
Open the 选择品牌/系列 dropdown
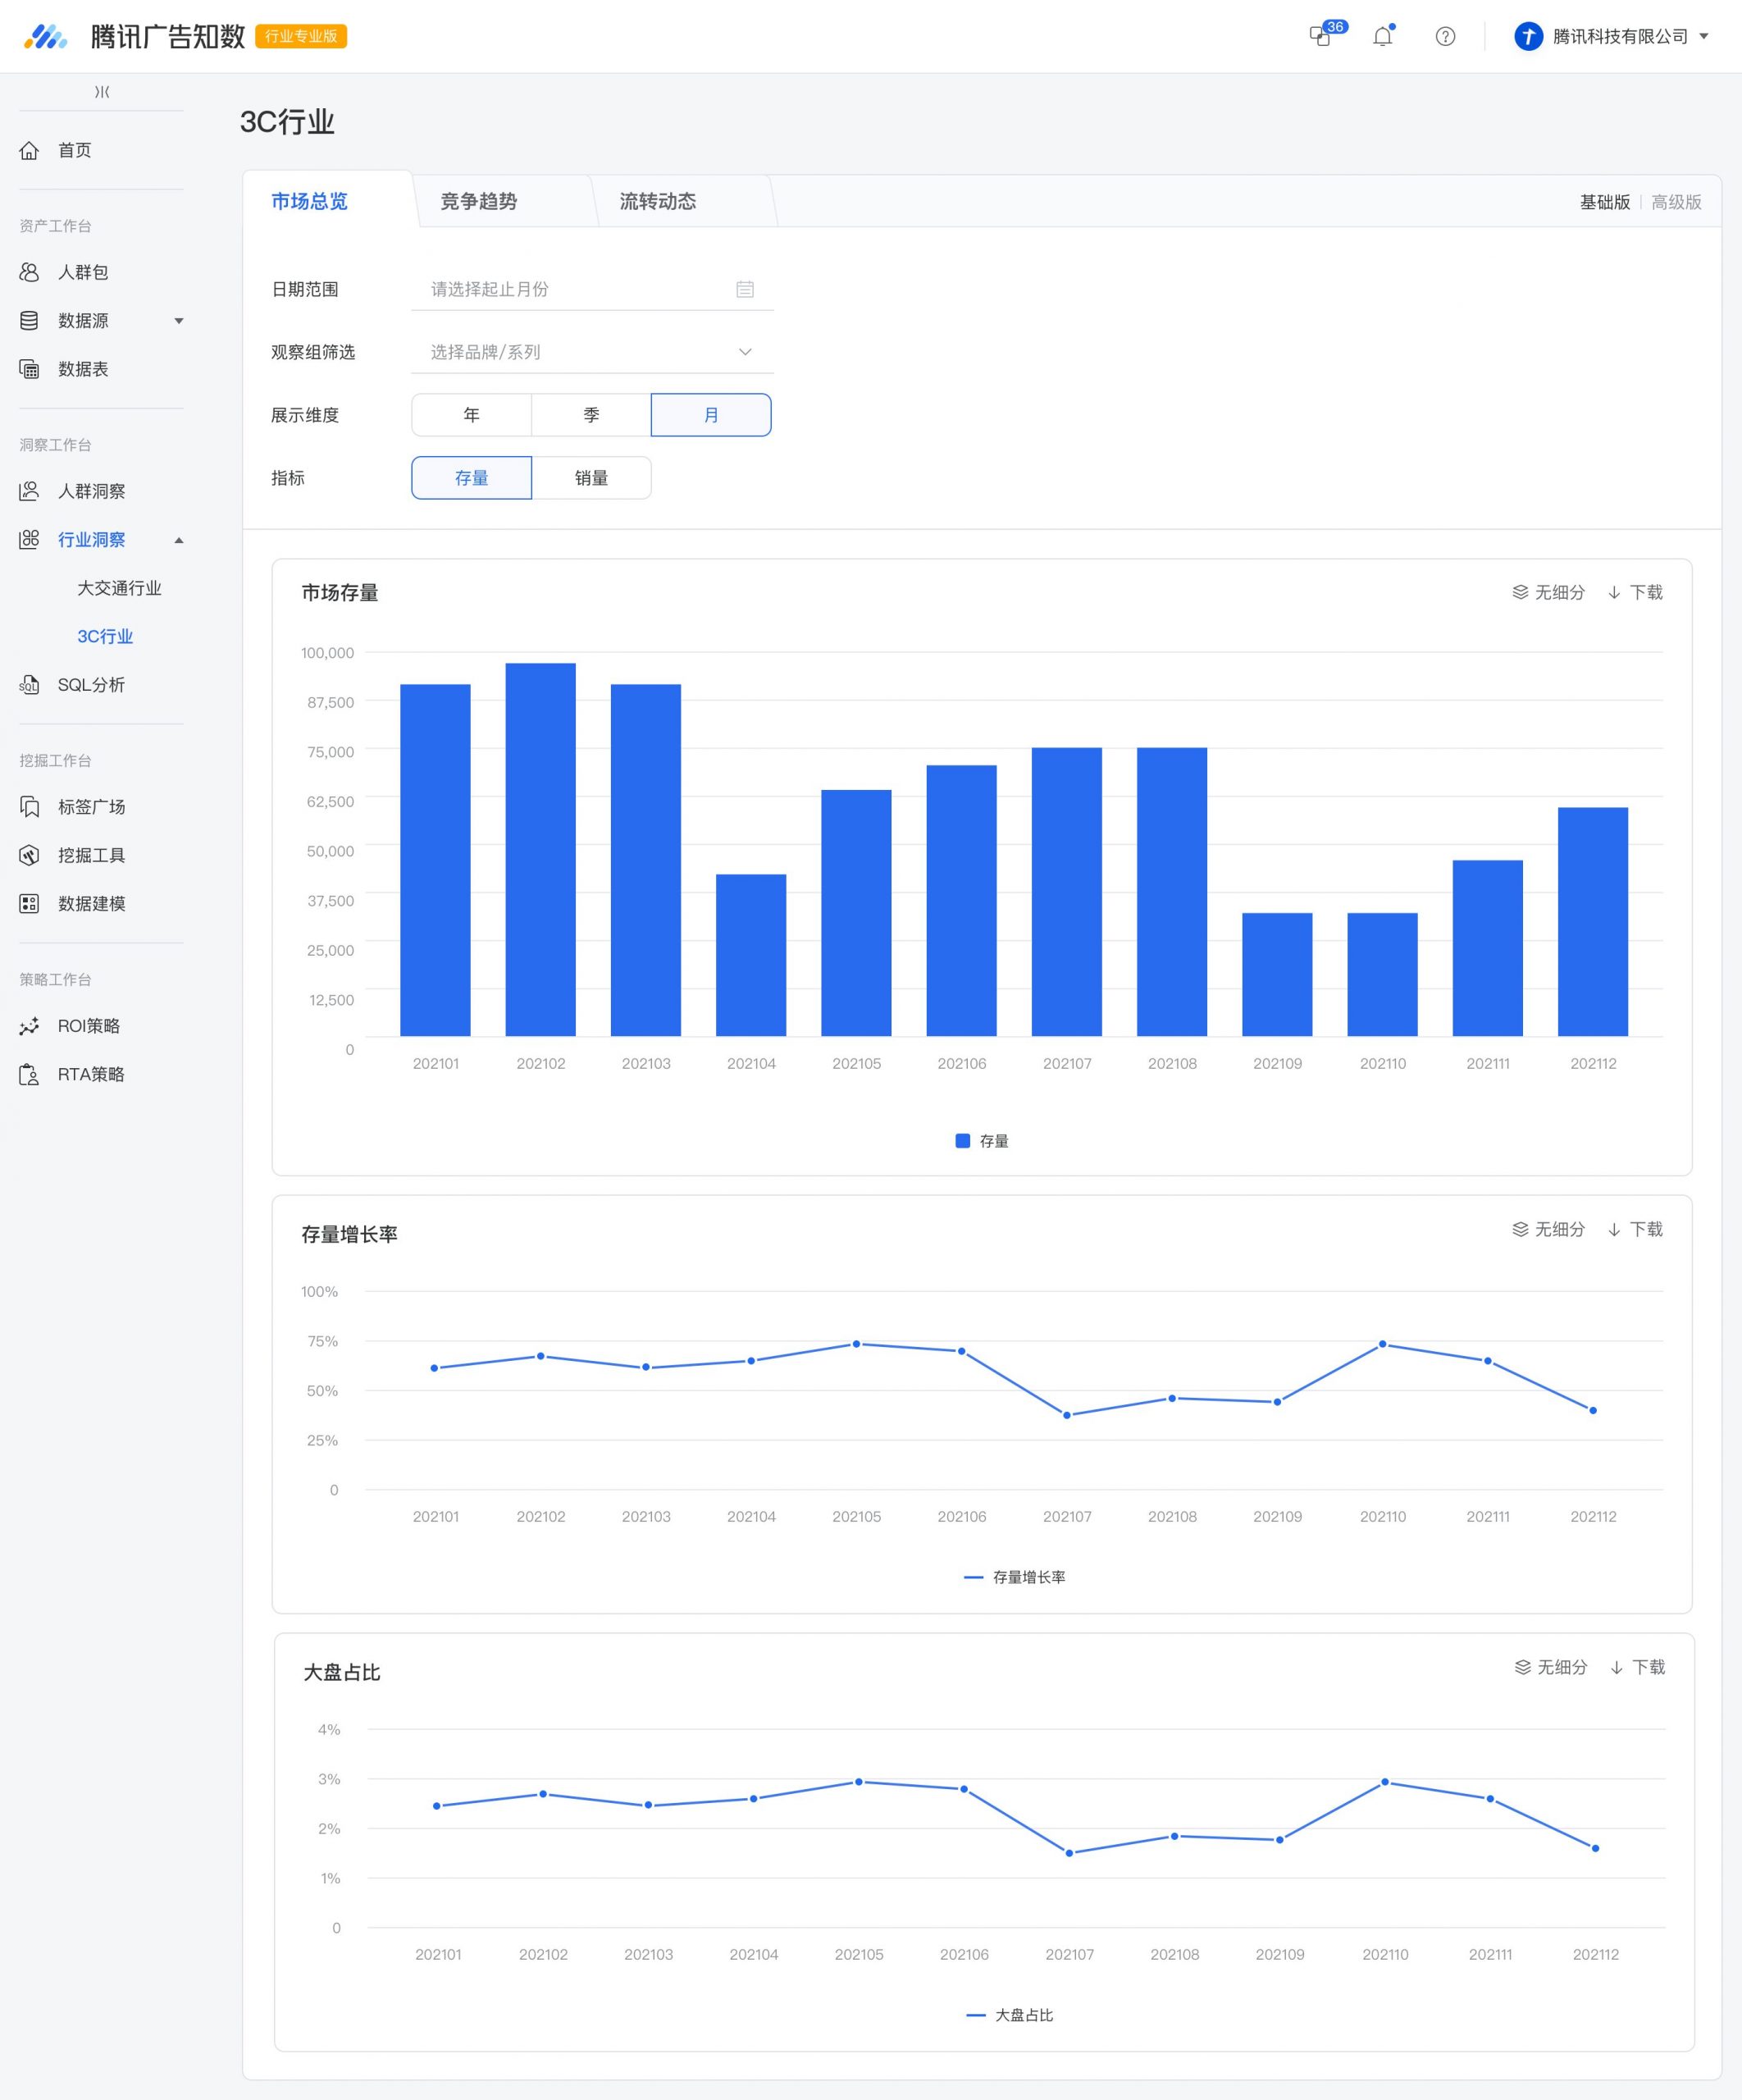pyautogui.click(x=592, y=352)
